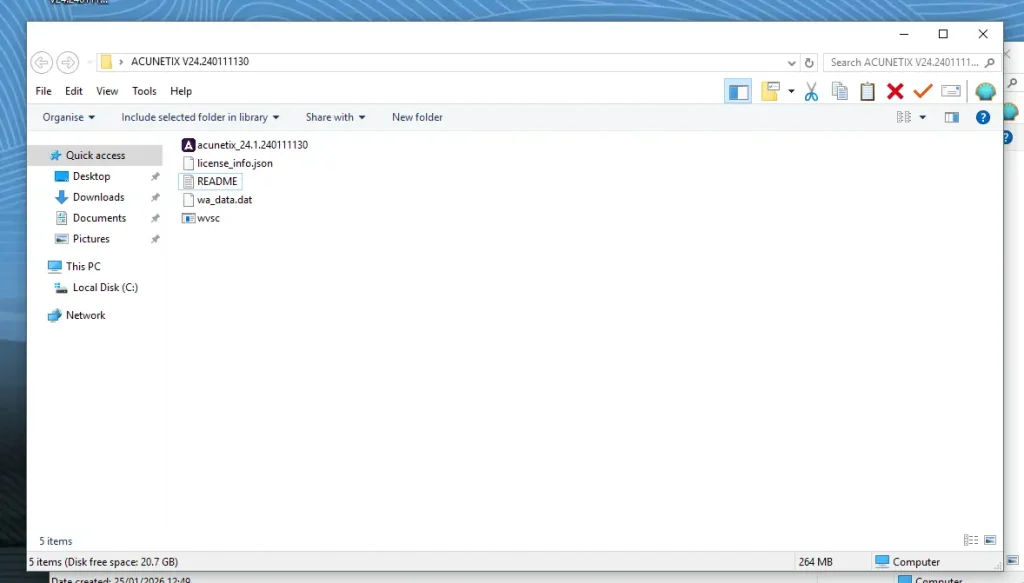This screenshot has width=1024, height=583.
Task: Click the orange checkmark toolbar icon
Action: pyautogui.click(x=922, y=90)
